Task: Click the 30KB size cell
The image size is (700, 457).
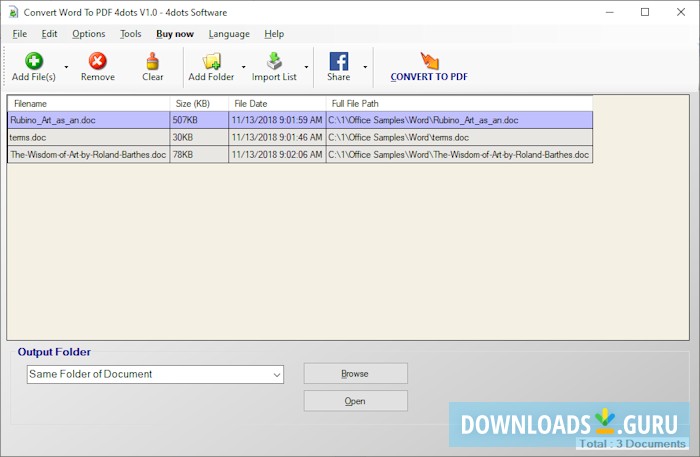Action: (x=199, y=137)
